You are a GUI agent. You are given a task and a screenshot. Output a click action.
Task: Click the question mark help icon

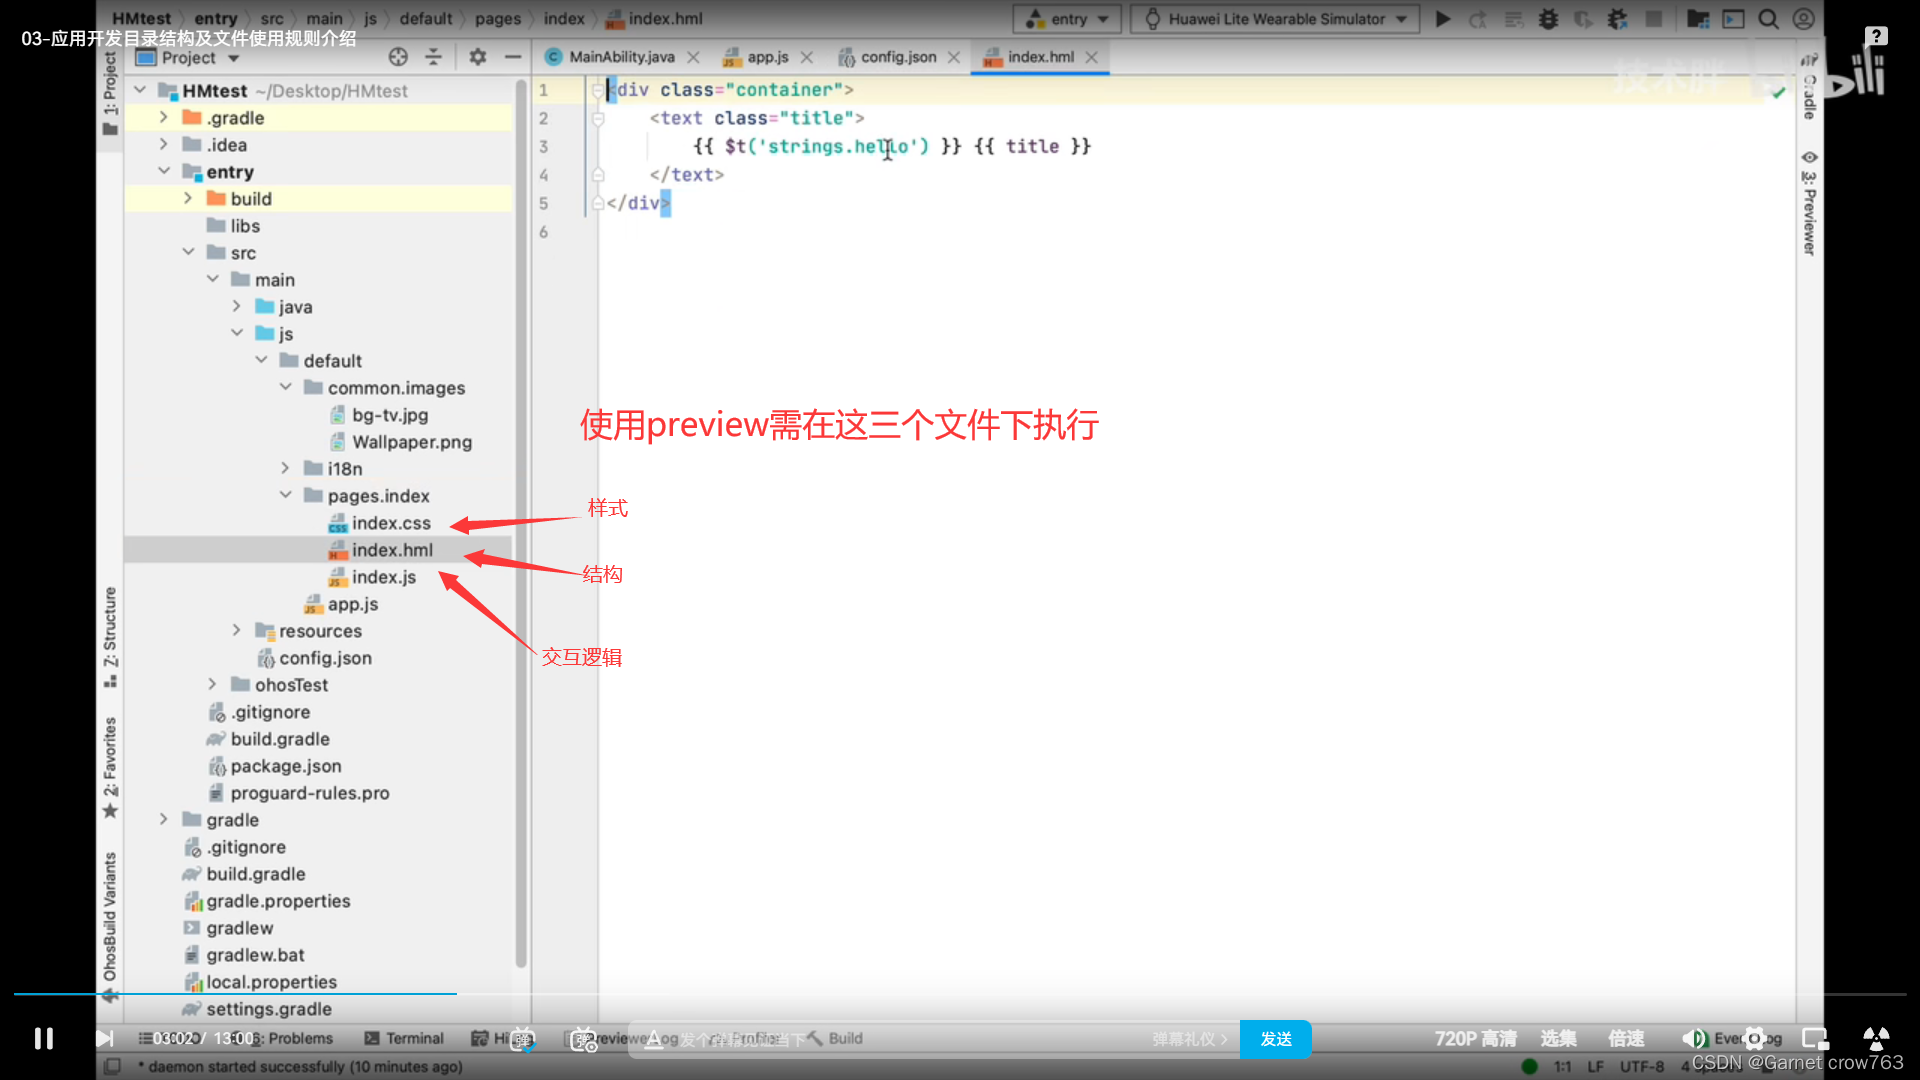point(1877,36)
